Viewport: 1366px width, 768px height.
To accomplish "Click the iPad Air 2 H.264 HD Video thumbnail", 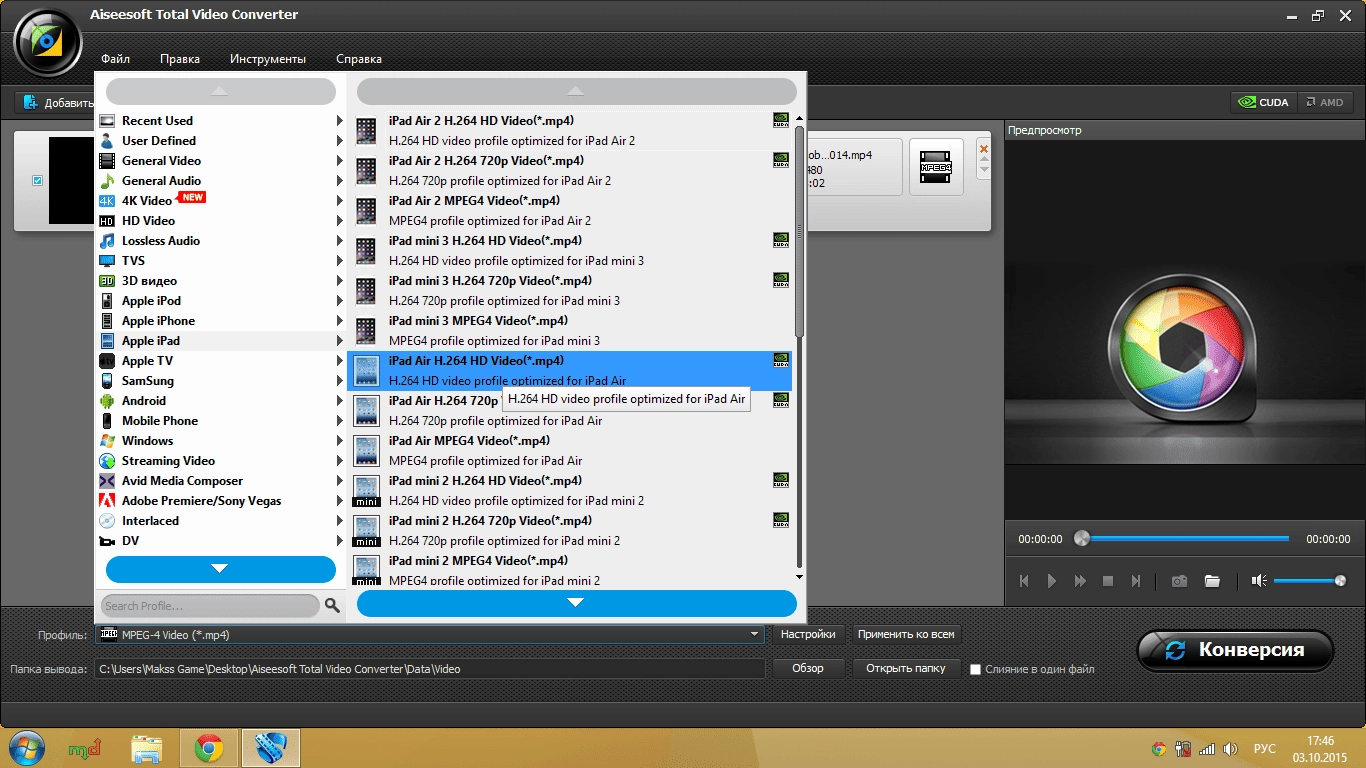I will click(x=367, y=131).
